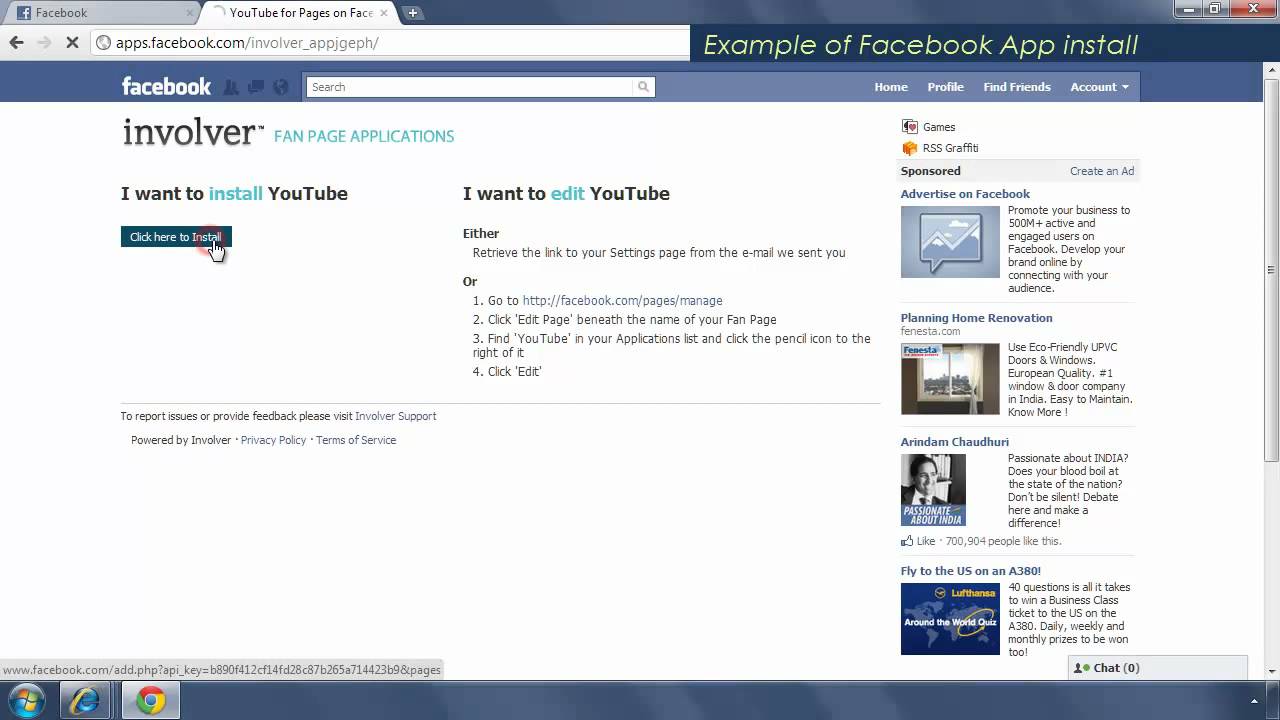This screenshot has width=1280, height=720.
Task: Click Lufthansa World Quiz ad image
Action: click(x=950, y=619)
